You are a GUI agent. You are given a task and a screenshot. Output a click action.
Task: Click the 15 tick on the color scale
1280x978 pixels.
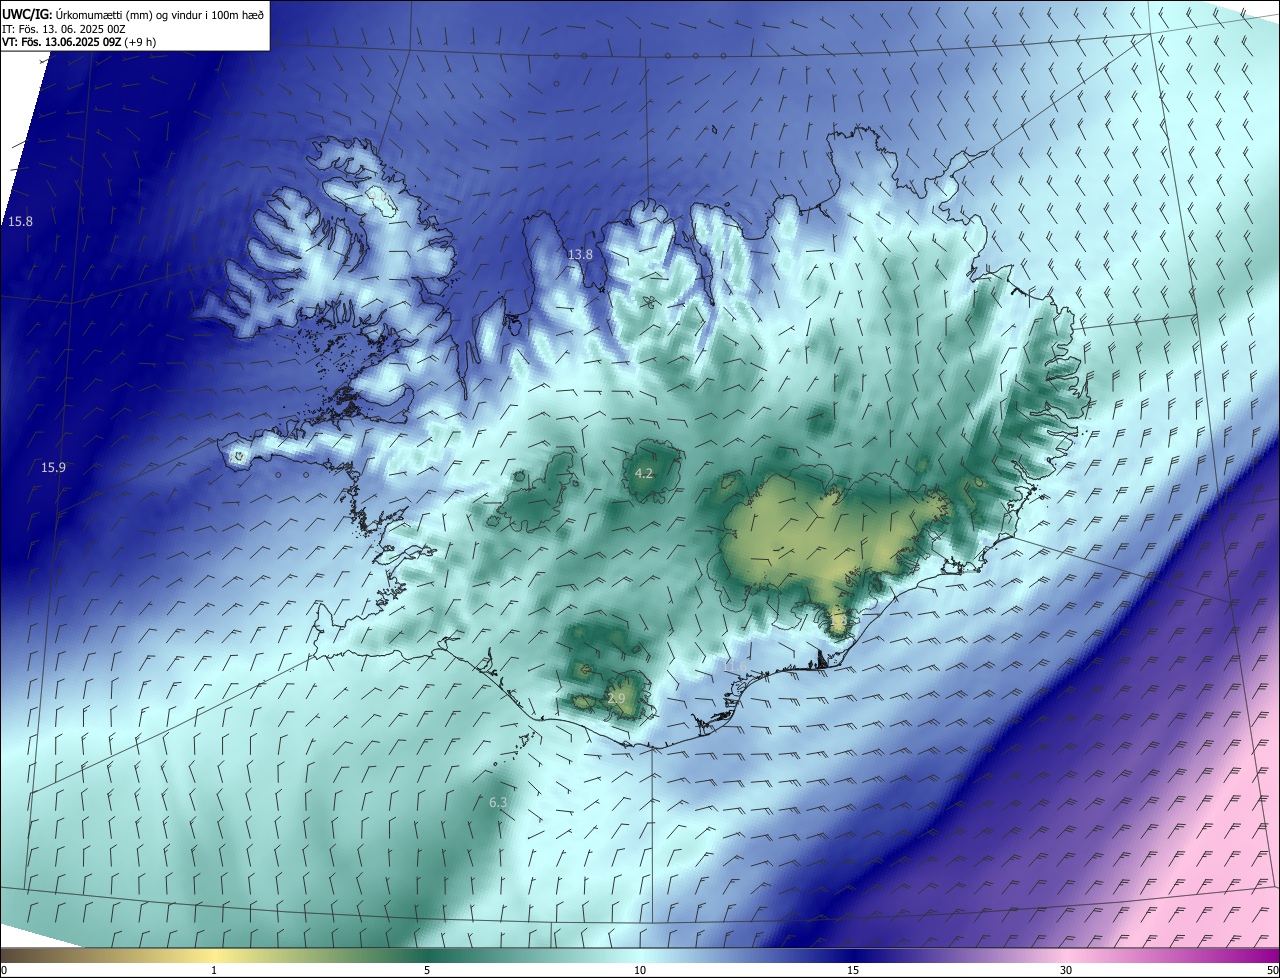pos(853,971)
